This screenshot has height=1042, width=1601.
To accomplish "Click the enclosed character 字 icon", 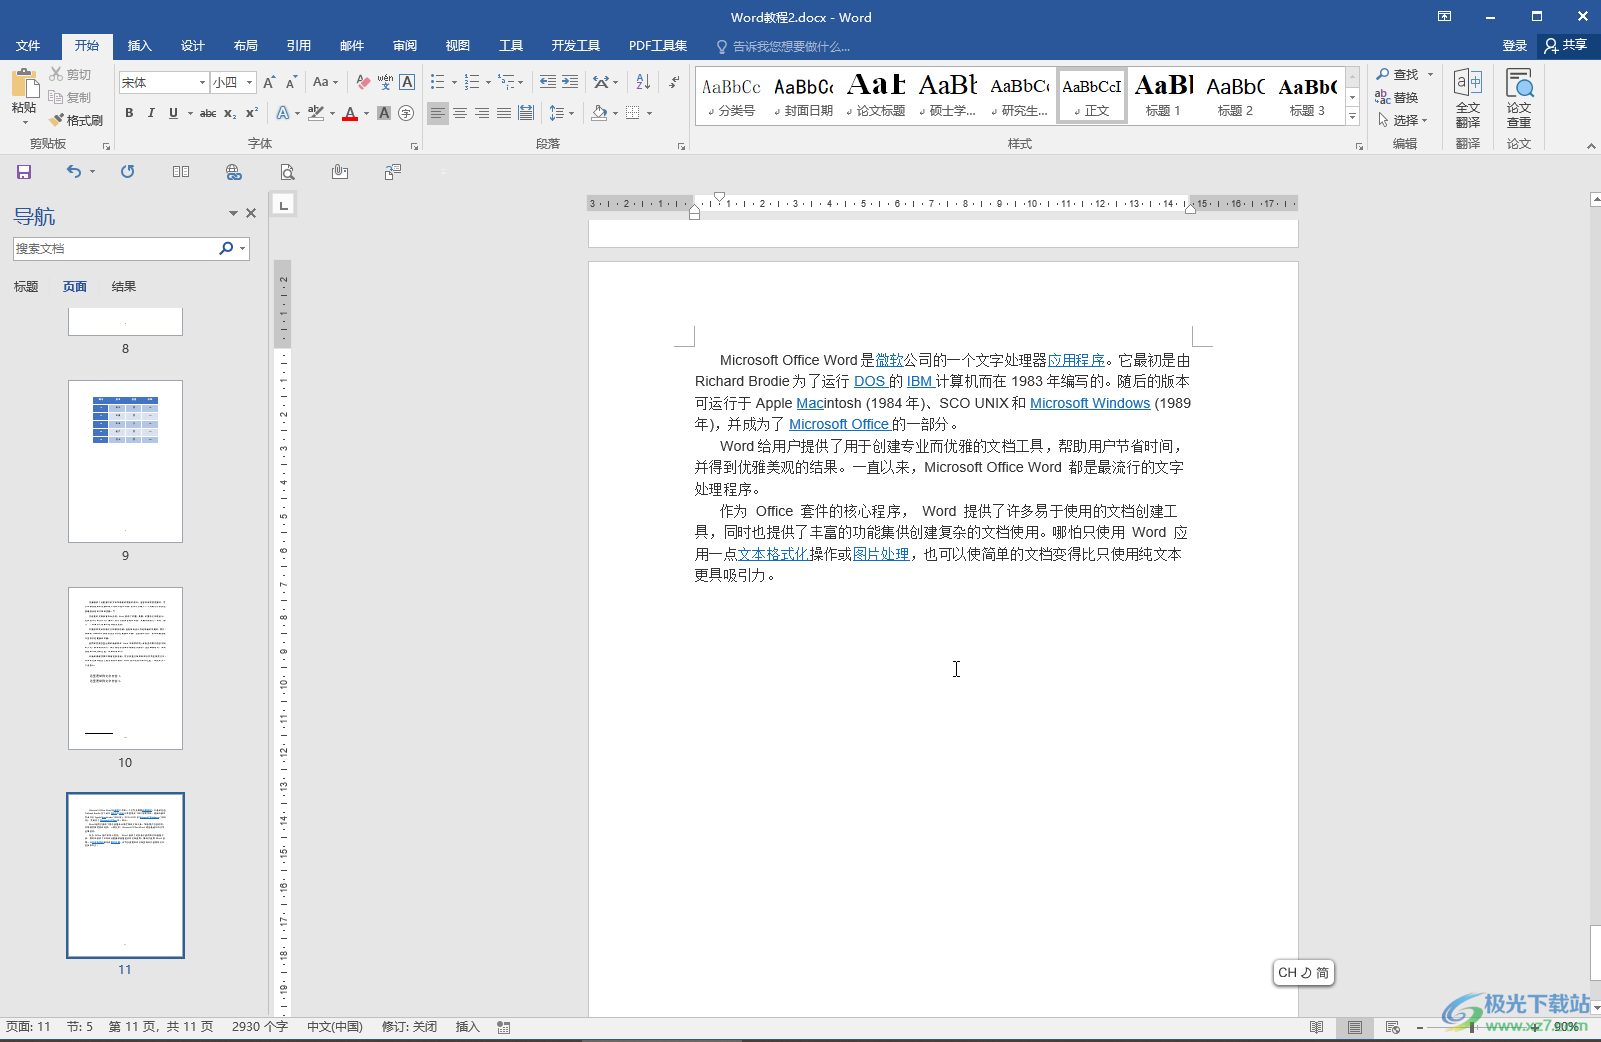I will pyautogui.click(x=406, y=113).
